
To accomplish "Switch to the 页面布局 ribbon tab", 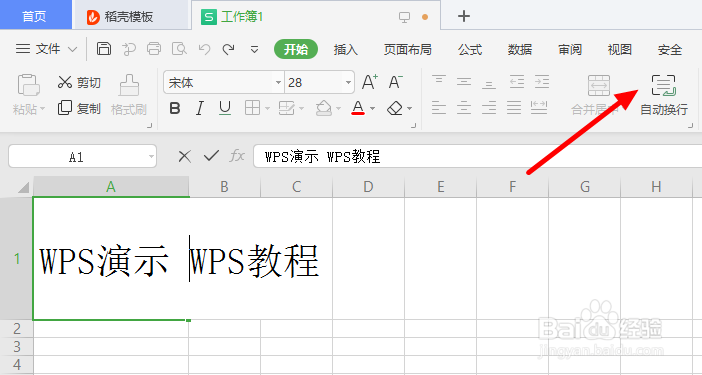I will coord(407,50).
